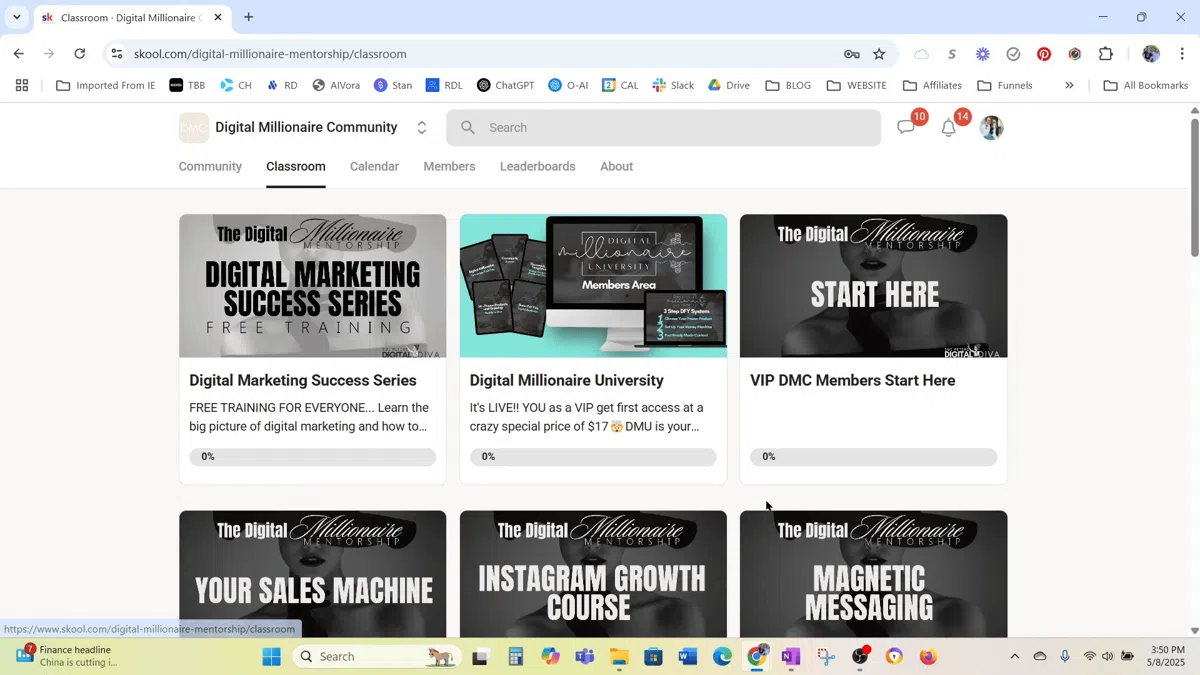
Task: Expand the Affiliates bookmarks folder
Action: pos(932,85)
